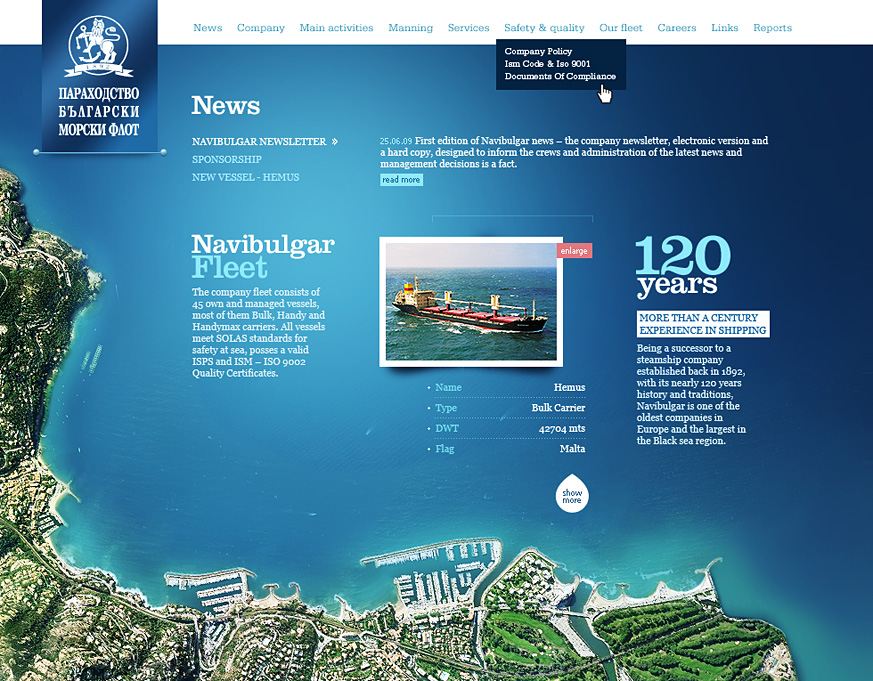Click the Cyrillic company name text
The width and height of the screenshot is (873, 681).
click(x=99, y=112)
